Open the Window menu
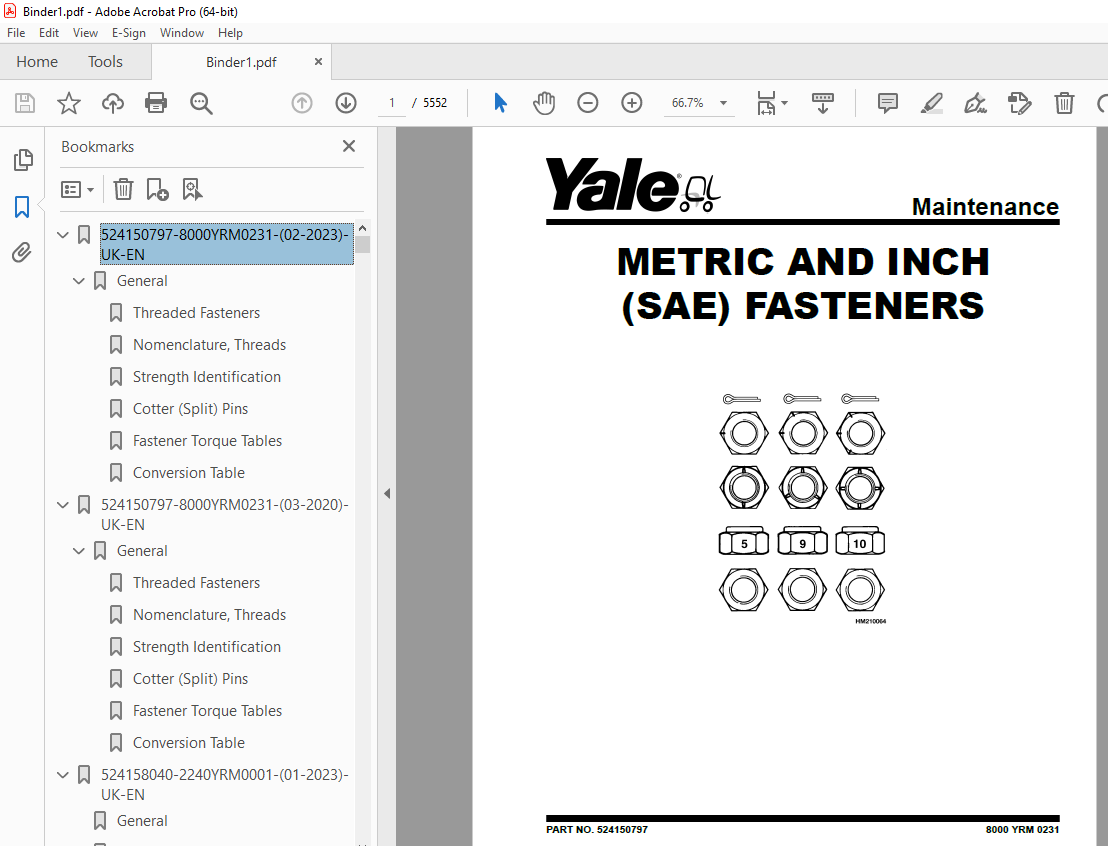The width and height of the screenshot is (1108, 846). [182, 33]
